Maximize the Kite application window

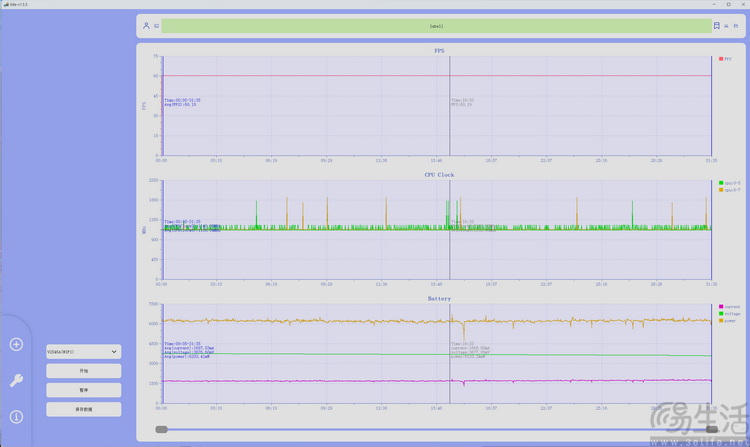728,4
